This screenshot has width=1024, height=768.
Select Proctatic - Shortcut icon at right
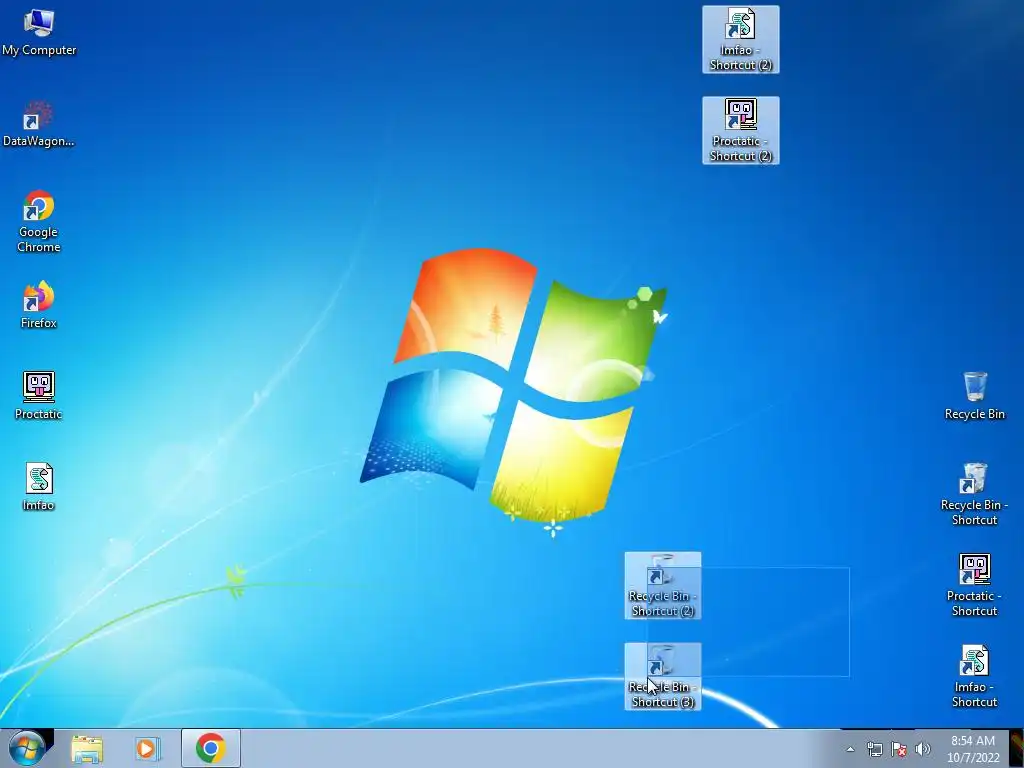[x=974, y=585]
